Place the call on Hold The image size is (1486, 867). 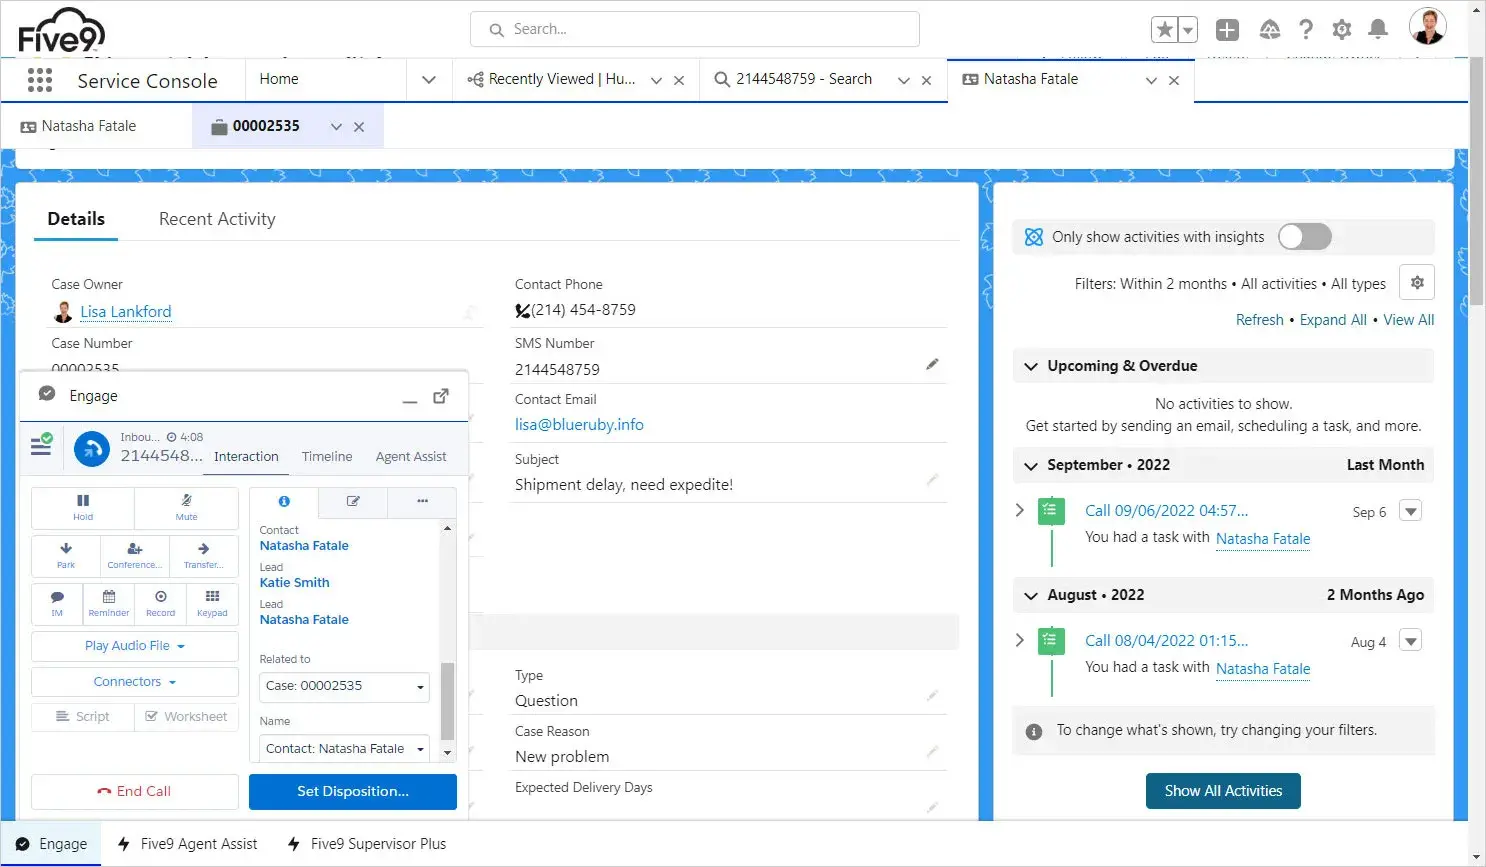click(82, 508)
